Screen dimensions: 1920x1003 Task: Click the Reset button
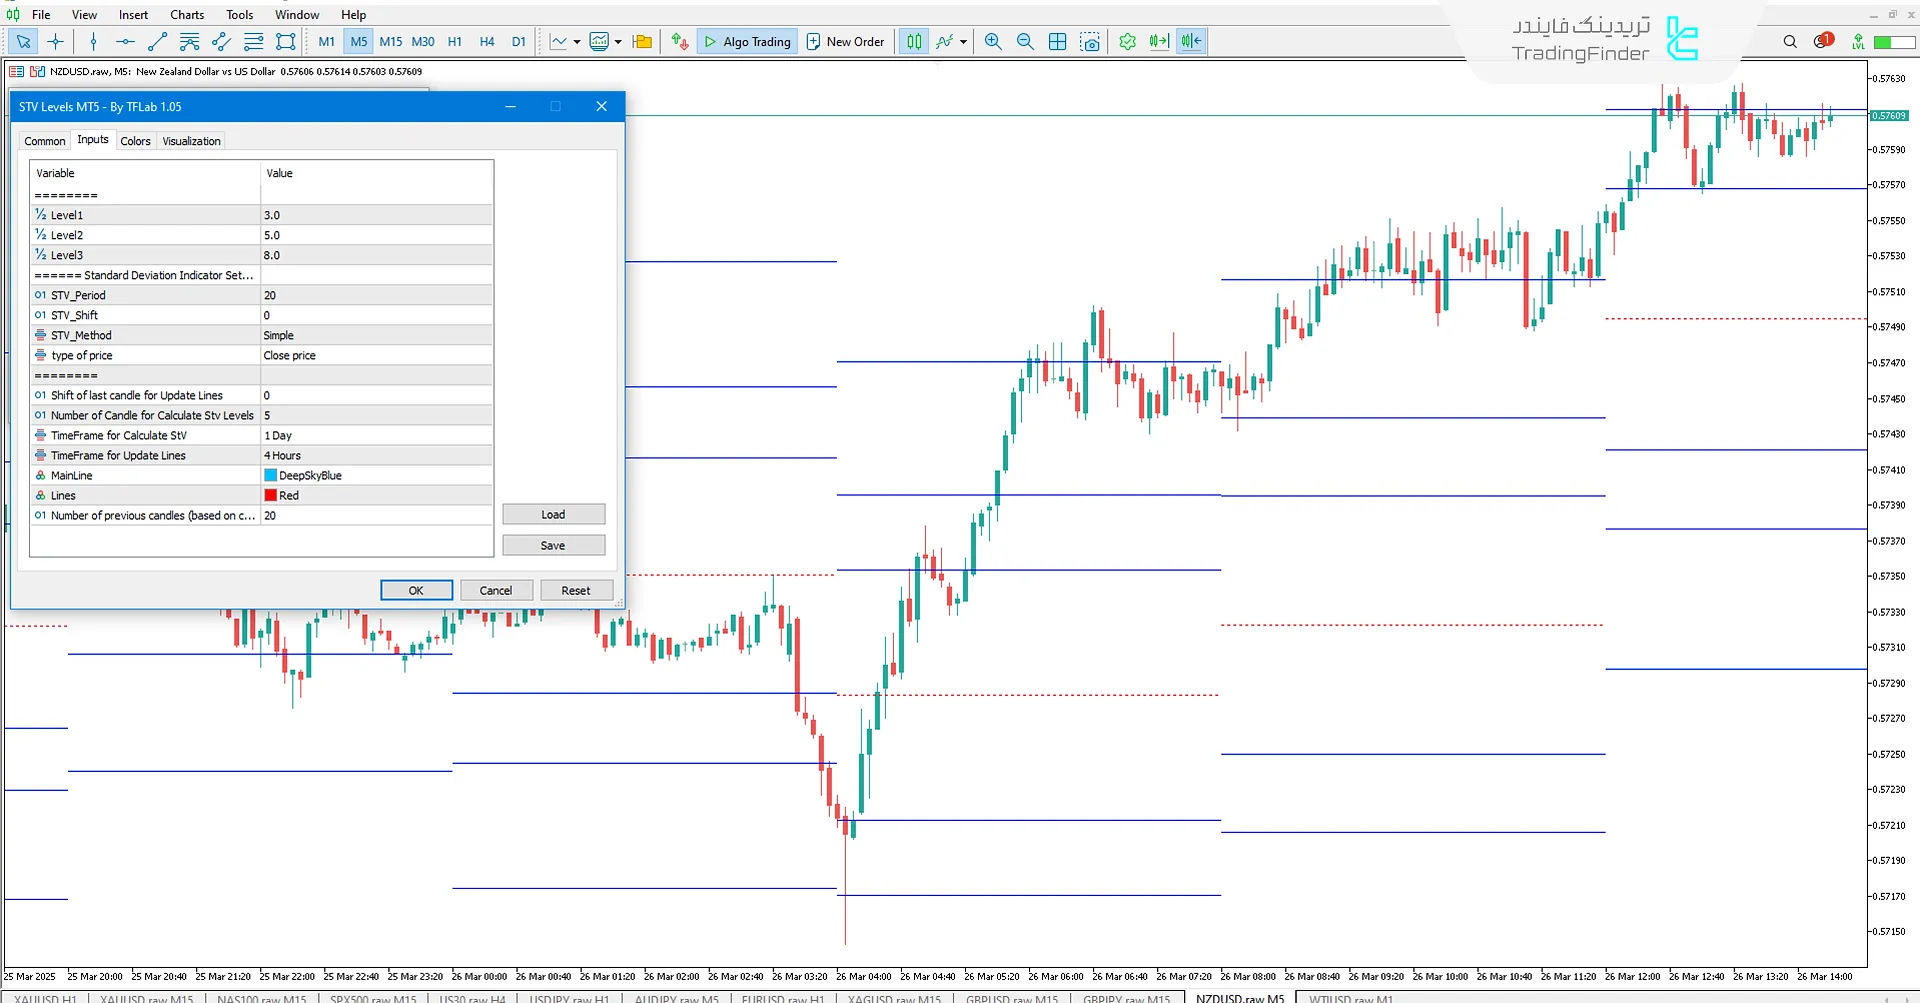(x=575, y=590)
